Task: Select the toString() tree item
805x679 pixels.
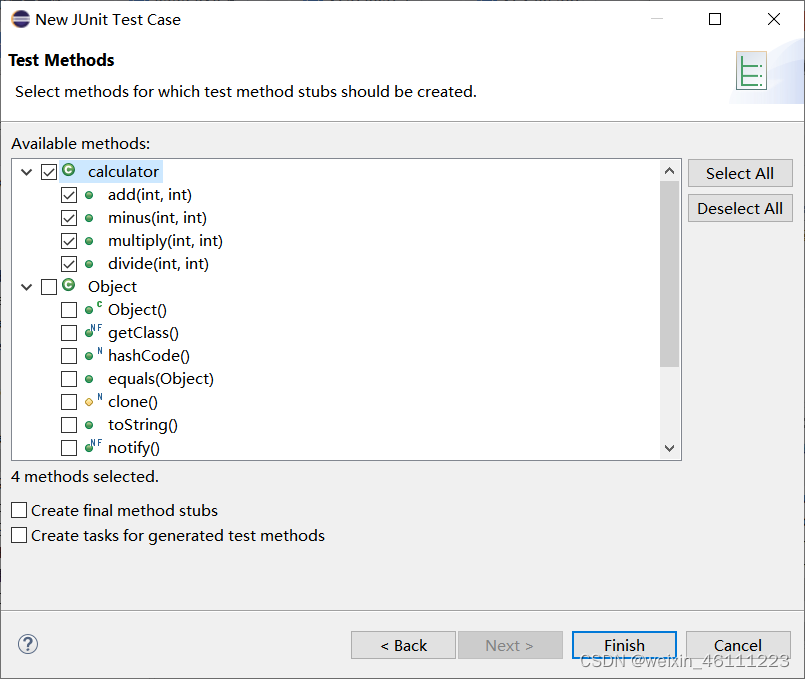Action: pos(143,424)
